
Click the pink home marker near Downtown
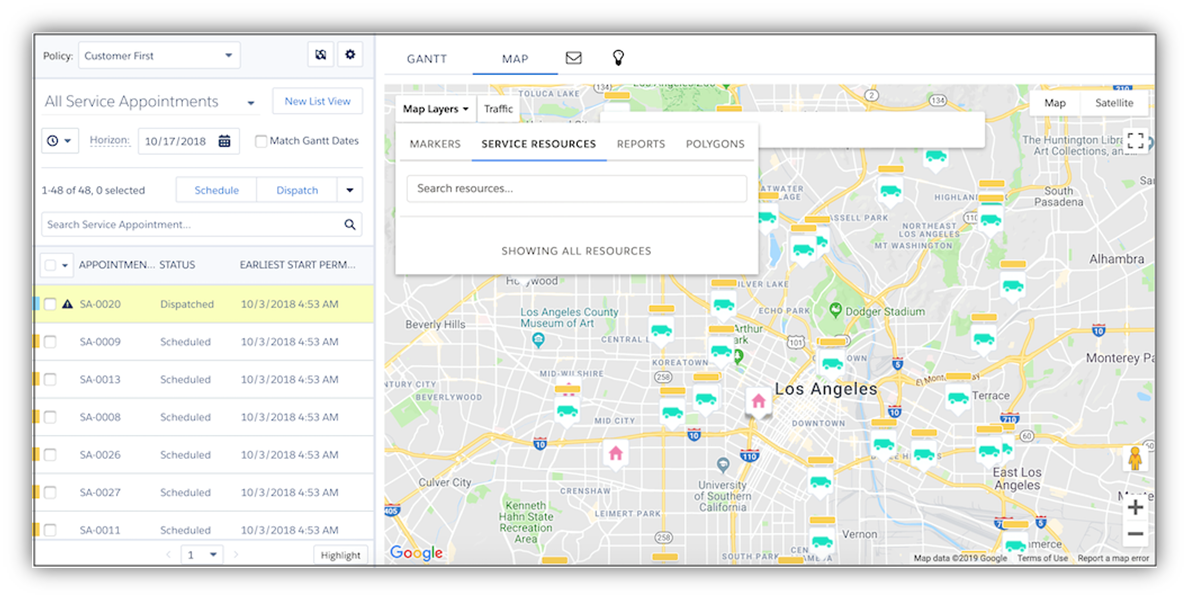click(758, 401)
